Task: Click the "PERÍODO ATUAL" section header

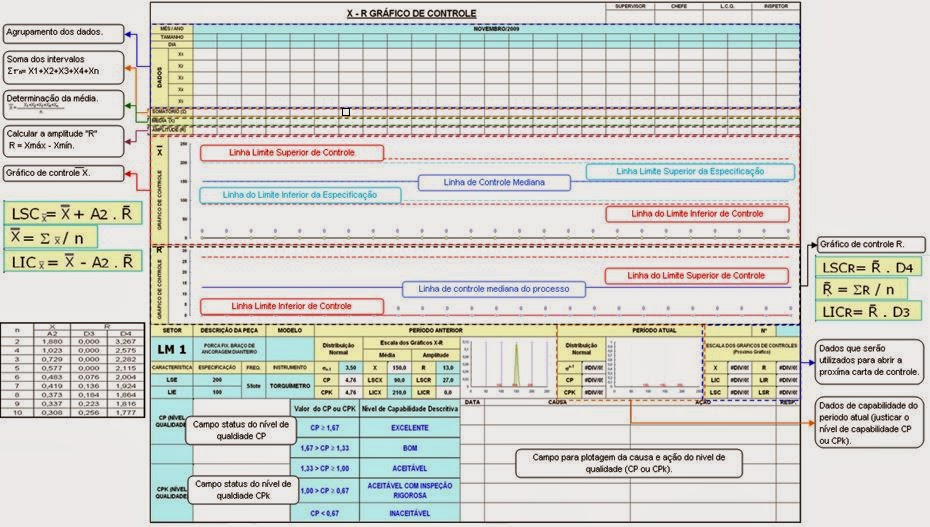Action: coord(654,330)
